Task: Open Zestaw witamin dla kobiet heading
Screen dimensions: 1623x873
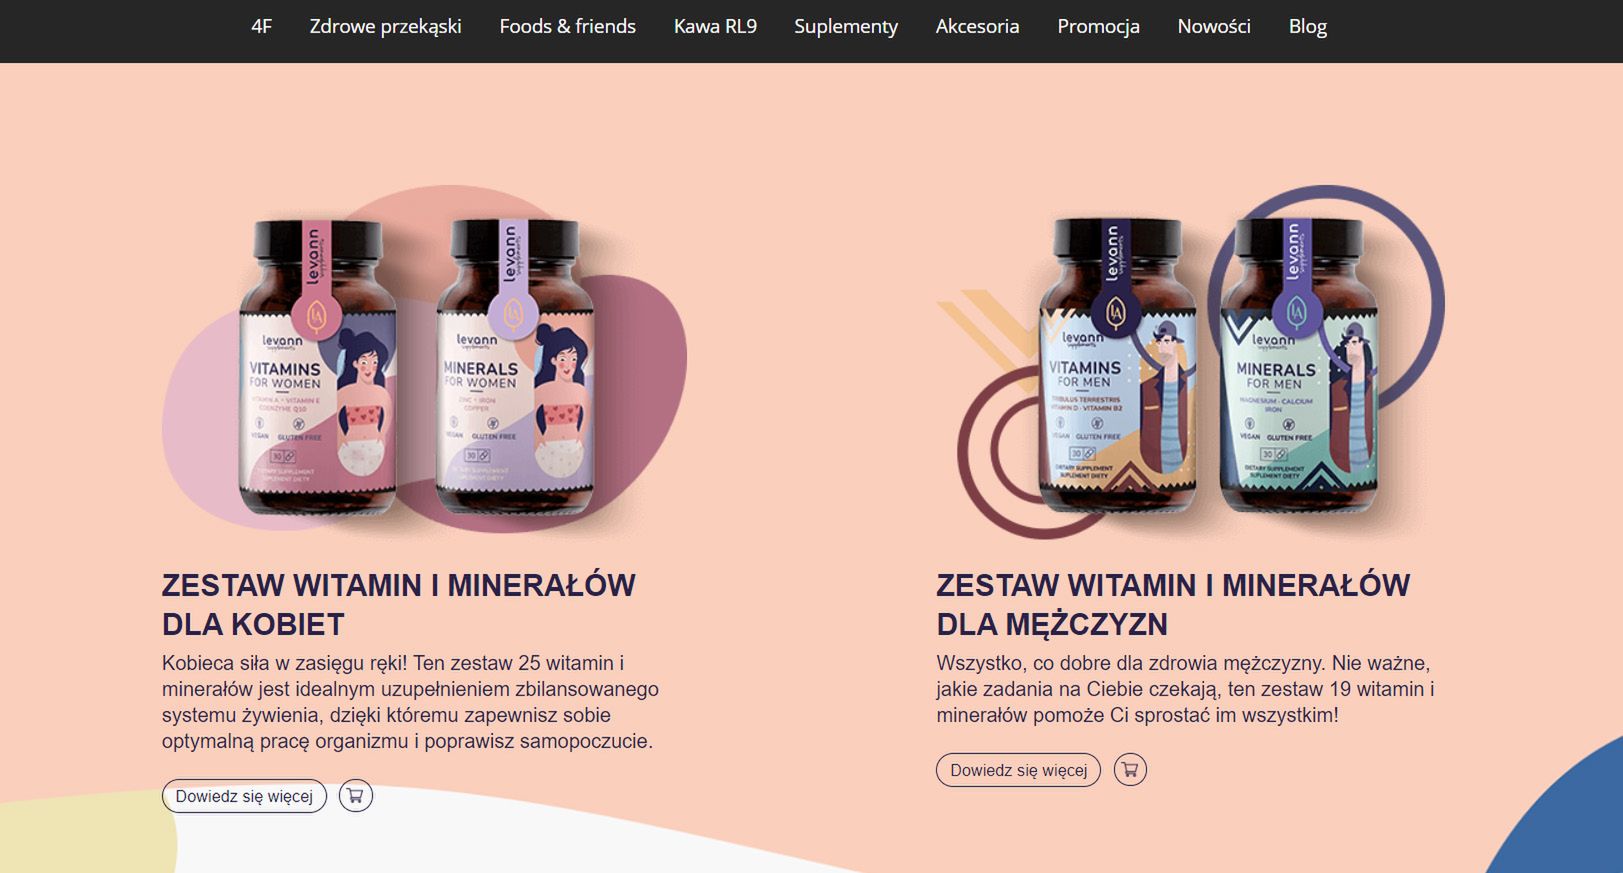Action: [399, 604]
